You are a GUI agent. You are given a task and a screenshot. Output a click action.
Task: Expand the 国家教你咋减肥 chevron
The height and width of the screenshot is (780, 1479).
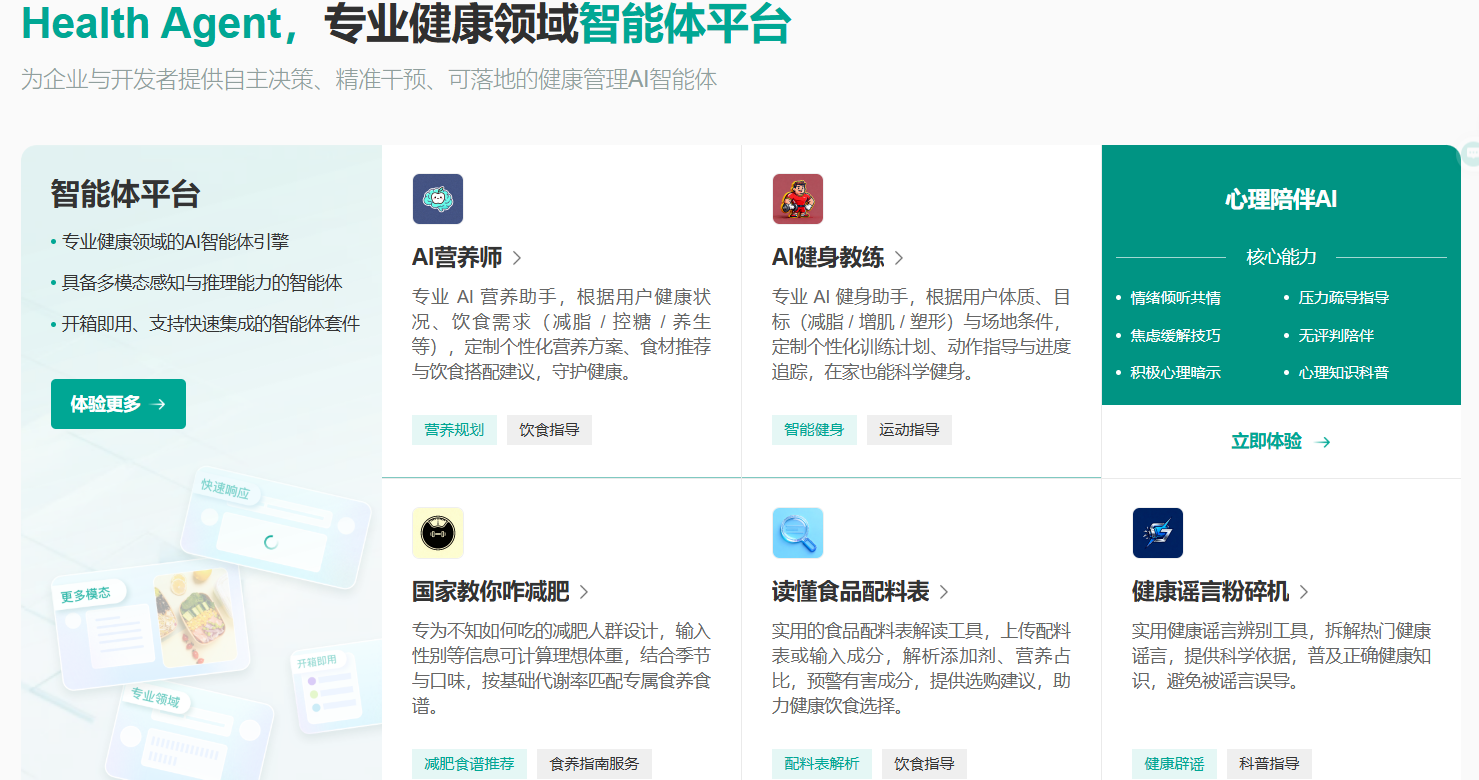(584, 592)
